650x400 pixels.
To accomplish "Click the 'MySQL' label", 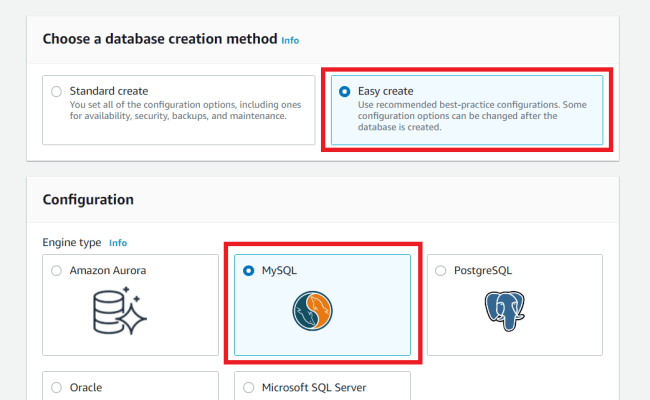I will coord(279,271).
